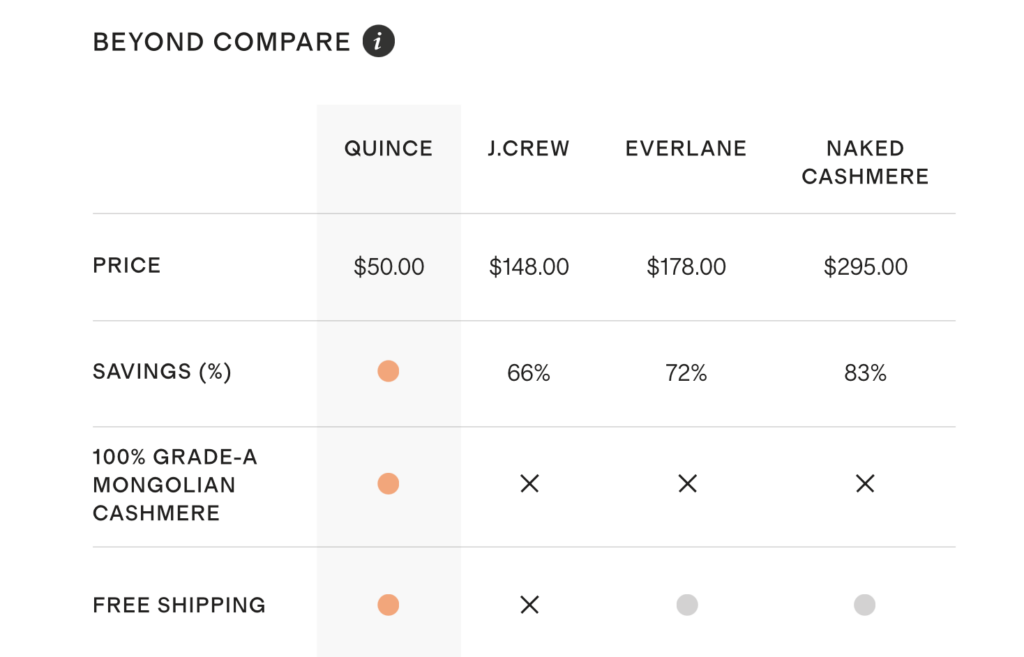Click Quince's orange Free Shipping dot

pos(388,605)
